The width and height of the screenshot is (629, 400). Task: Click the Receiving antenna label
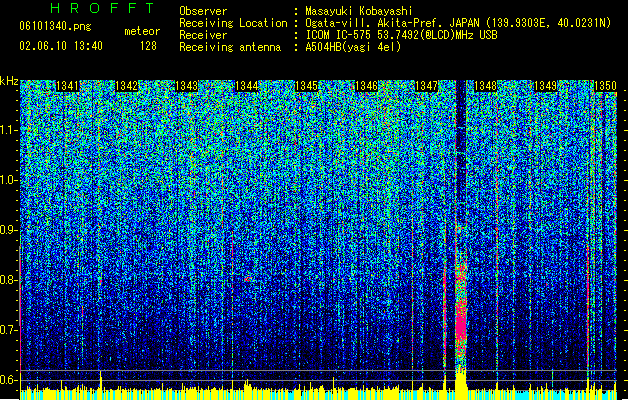pyautogui.click(x=230, y=47)
